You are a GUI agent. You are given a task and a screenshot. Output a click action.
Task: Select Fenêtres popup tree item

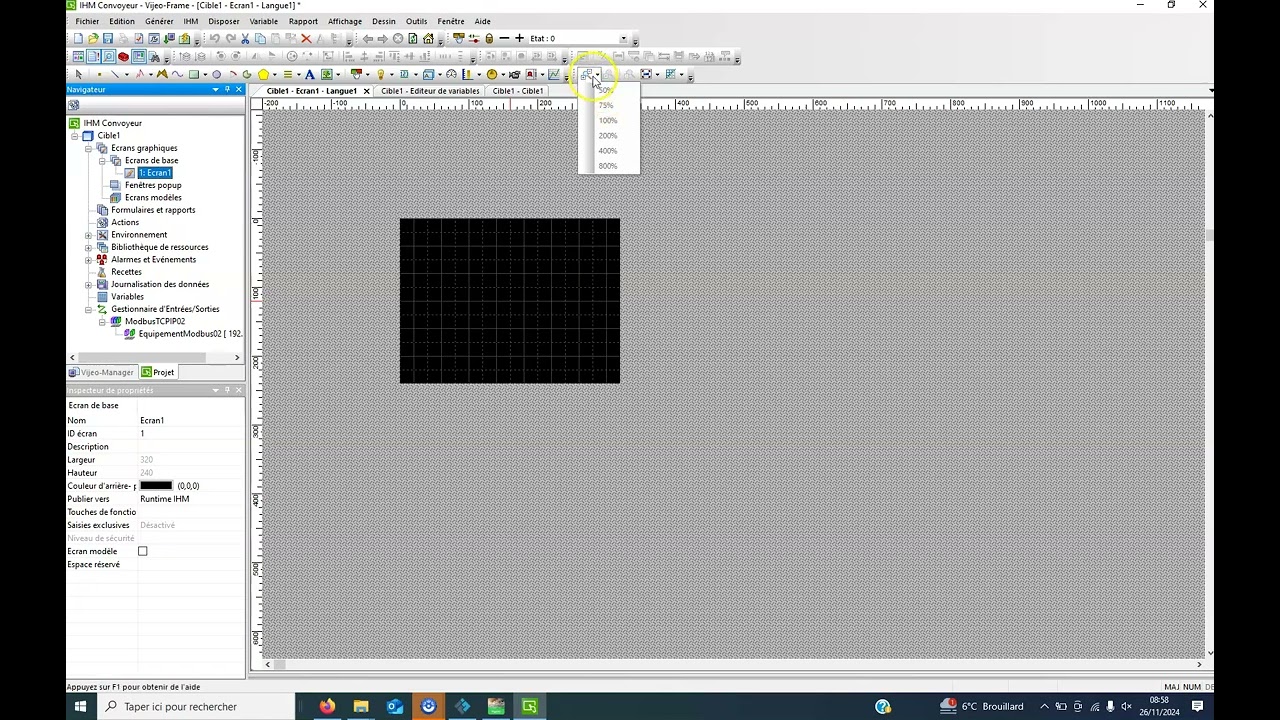tap(153, 185)
